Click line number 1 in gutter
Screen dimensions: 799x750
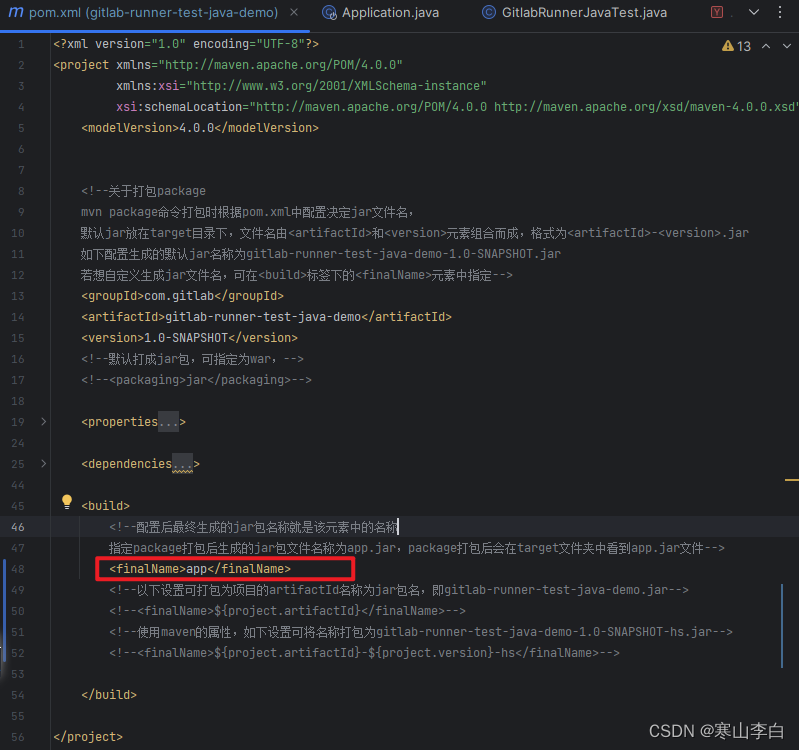pos(21,44)
